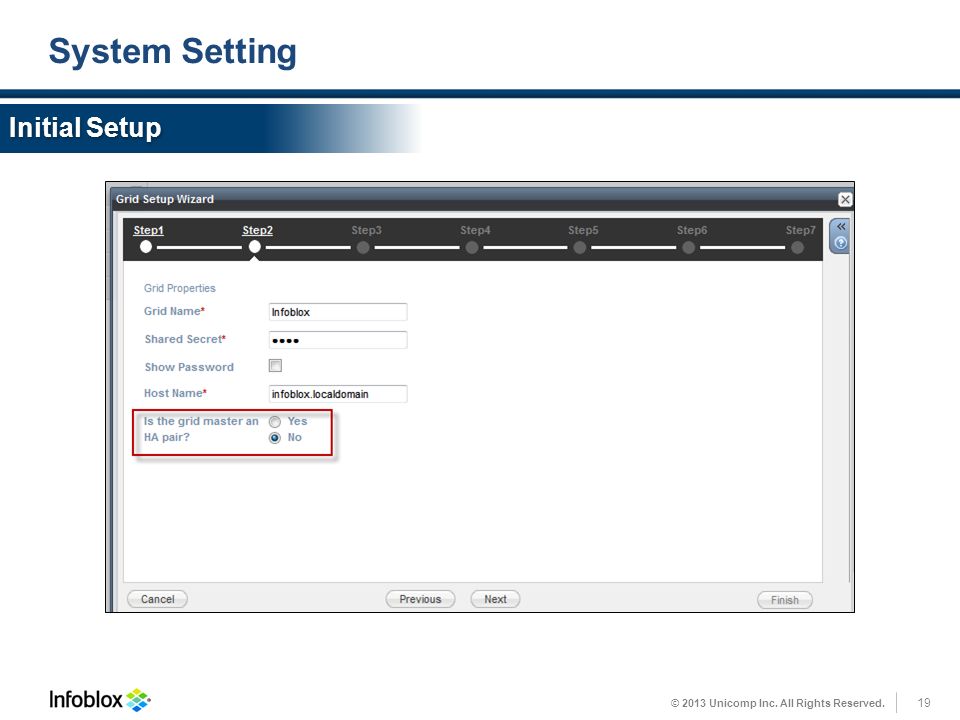Viewport: 960px width, 720px height.
Task: Click the Step6 progress circle
Action: 689,247
